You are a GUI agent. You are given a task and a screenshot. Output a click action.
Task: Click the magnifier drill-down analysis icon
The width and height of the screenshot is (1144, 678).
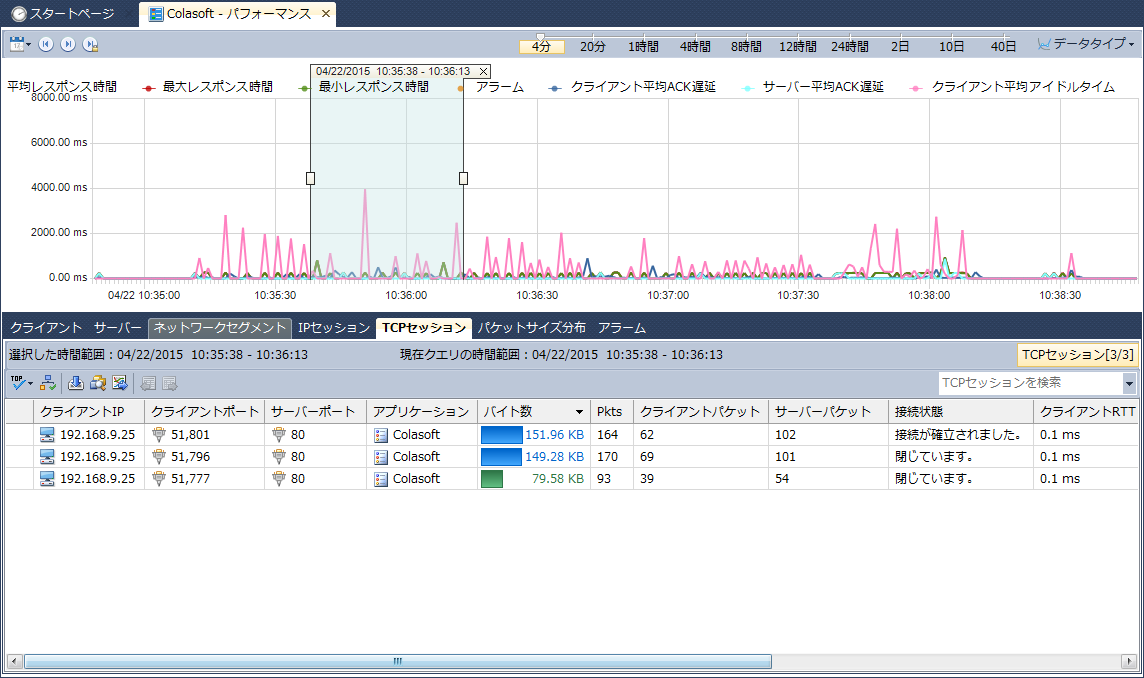tap(98, 383)
